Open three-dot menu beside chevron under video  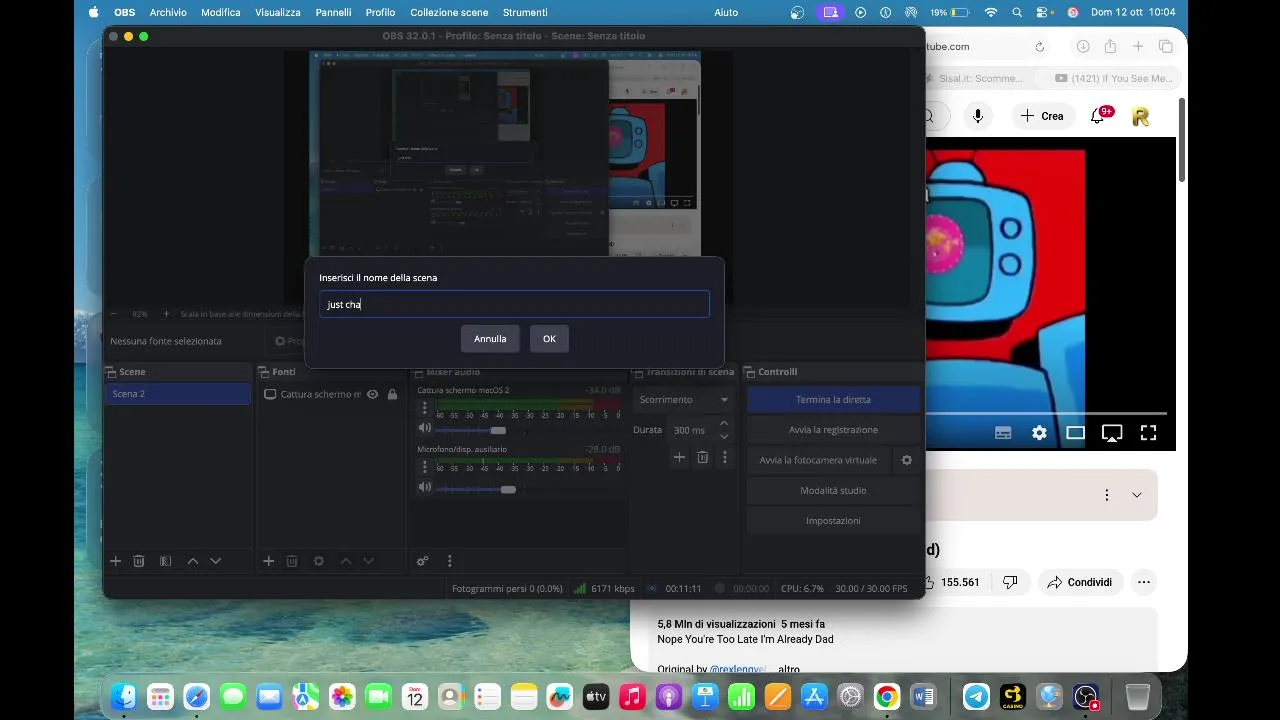(x=1106, y=495)
